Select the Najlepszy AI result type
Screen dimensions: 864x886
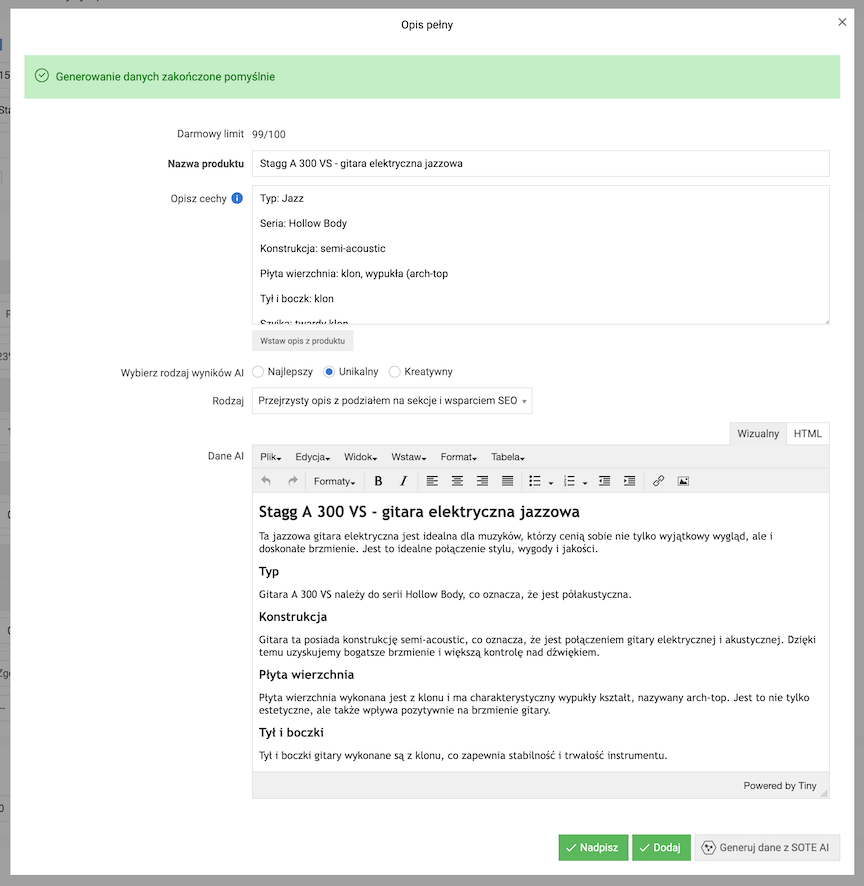258,372
